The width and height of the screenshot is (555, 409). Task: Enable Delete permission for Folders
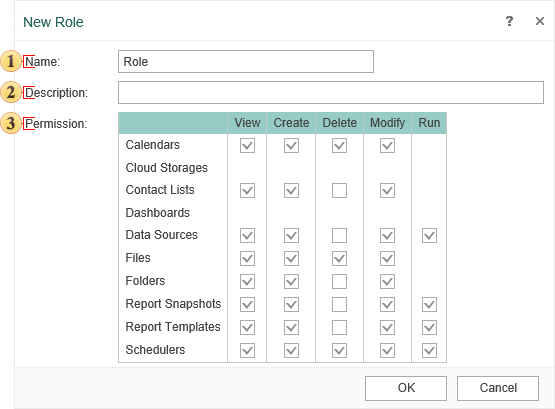click(x=339, y=282)
